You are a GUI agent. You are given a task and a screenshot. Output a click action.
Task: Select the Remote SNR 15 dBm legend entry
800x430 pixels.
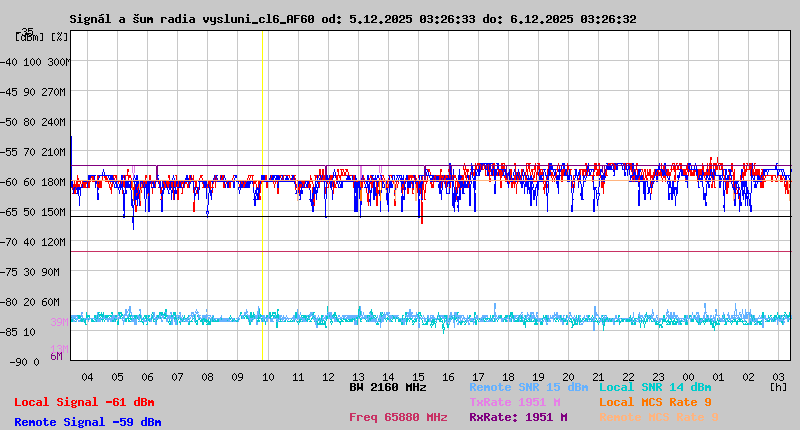(528, 387)
